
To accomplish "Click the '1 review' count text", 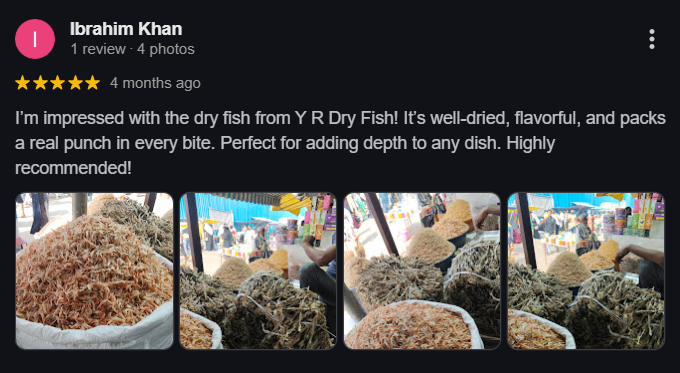I will tap(98, 49).
